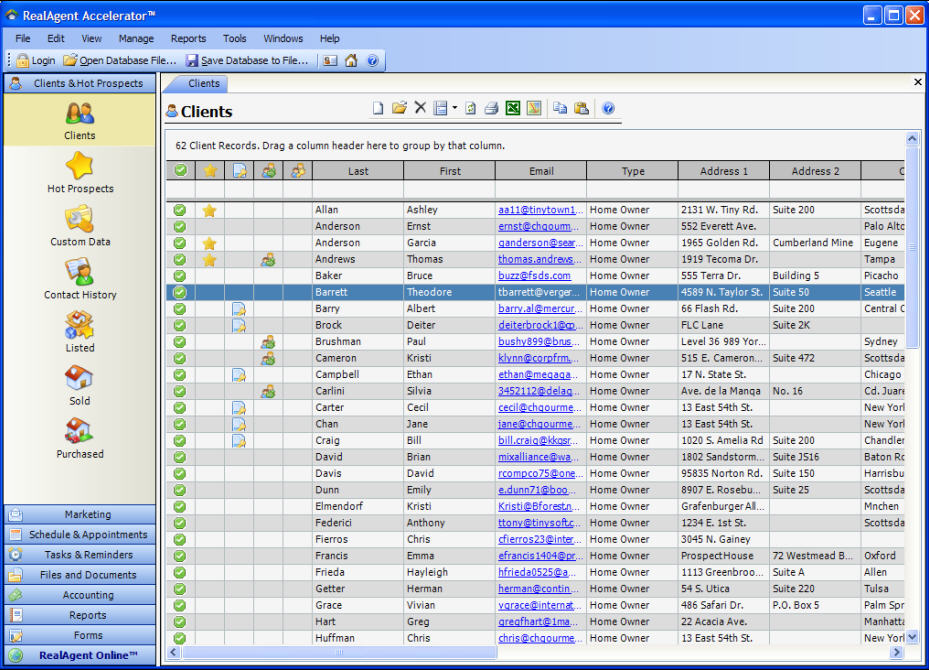Open Bill Craig's email link
Image resolution: width=929 pixels, height=670 pixels.
[537, 441]
